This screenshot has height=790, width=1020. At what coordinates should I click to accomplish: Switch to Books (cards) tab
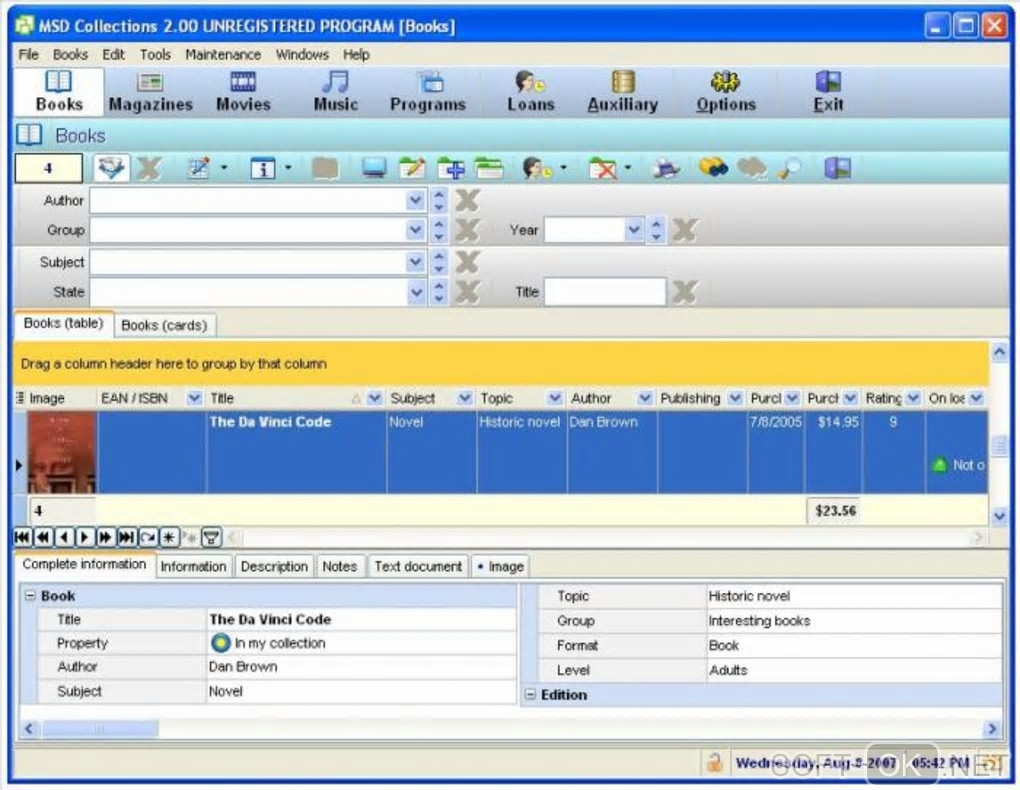pyautogui.click(x=164, y=325)
